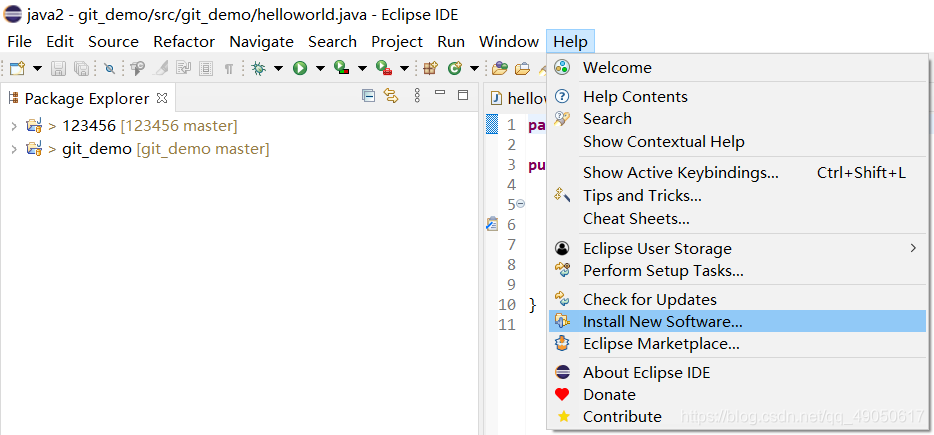Click the Debug bug icon
Screen dimensions: 934x435
259,69
